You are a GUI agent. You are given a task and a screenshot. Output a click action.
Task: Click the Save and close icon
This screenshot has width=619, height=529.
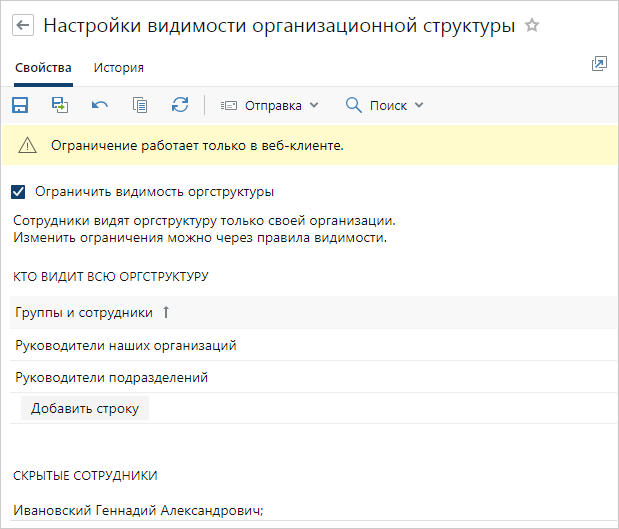tap(60, 105)
